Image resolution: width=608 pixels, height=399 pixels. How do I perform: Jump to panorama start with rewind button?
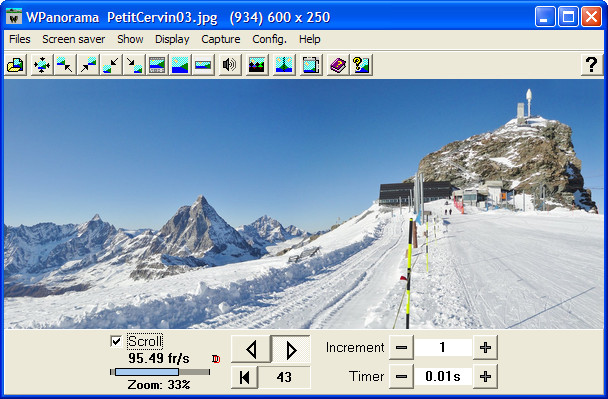coord(245,377)
